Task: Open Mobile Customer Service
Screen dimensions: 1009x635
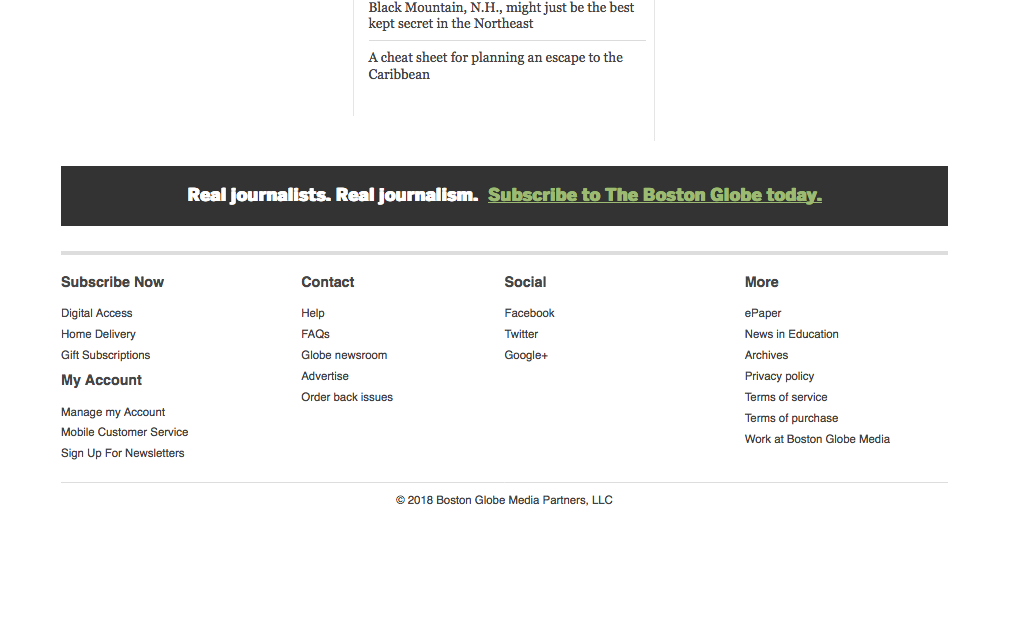Action: (x=125, y=432)
